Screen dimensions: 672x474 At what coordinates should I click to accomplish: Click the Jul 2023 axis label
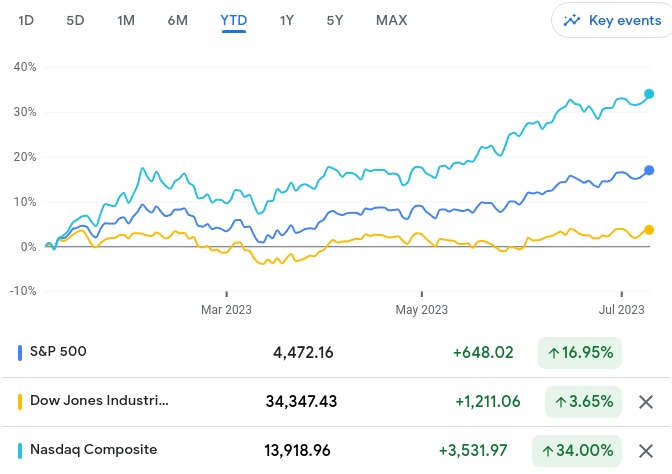click(621, 309)
